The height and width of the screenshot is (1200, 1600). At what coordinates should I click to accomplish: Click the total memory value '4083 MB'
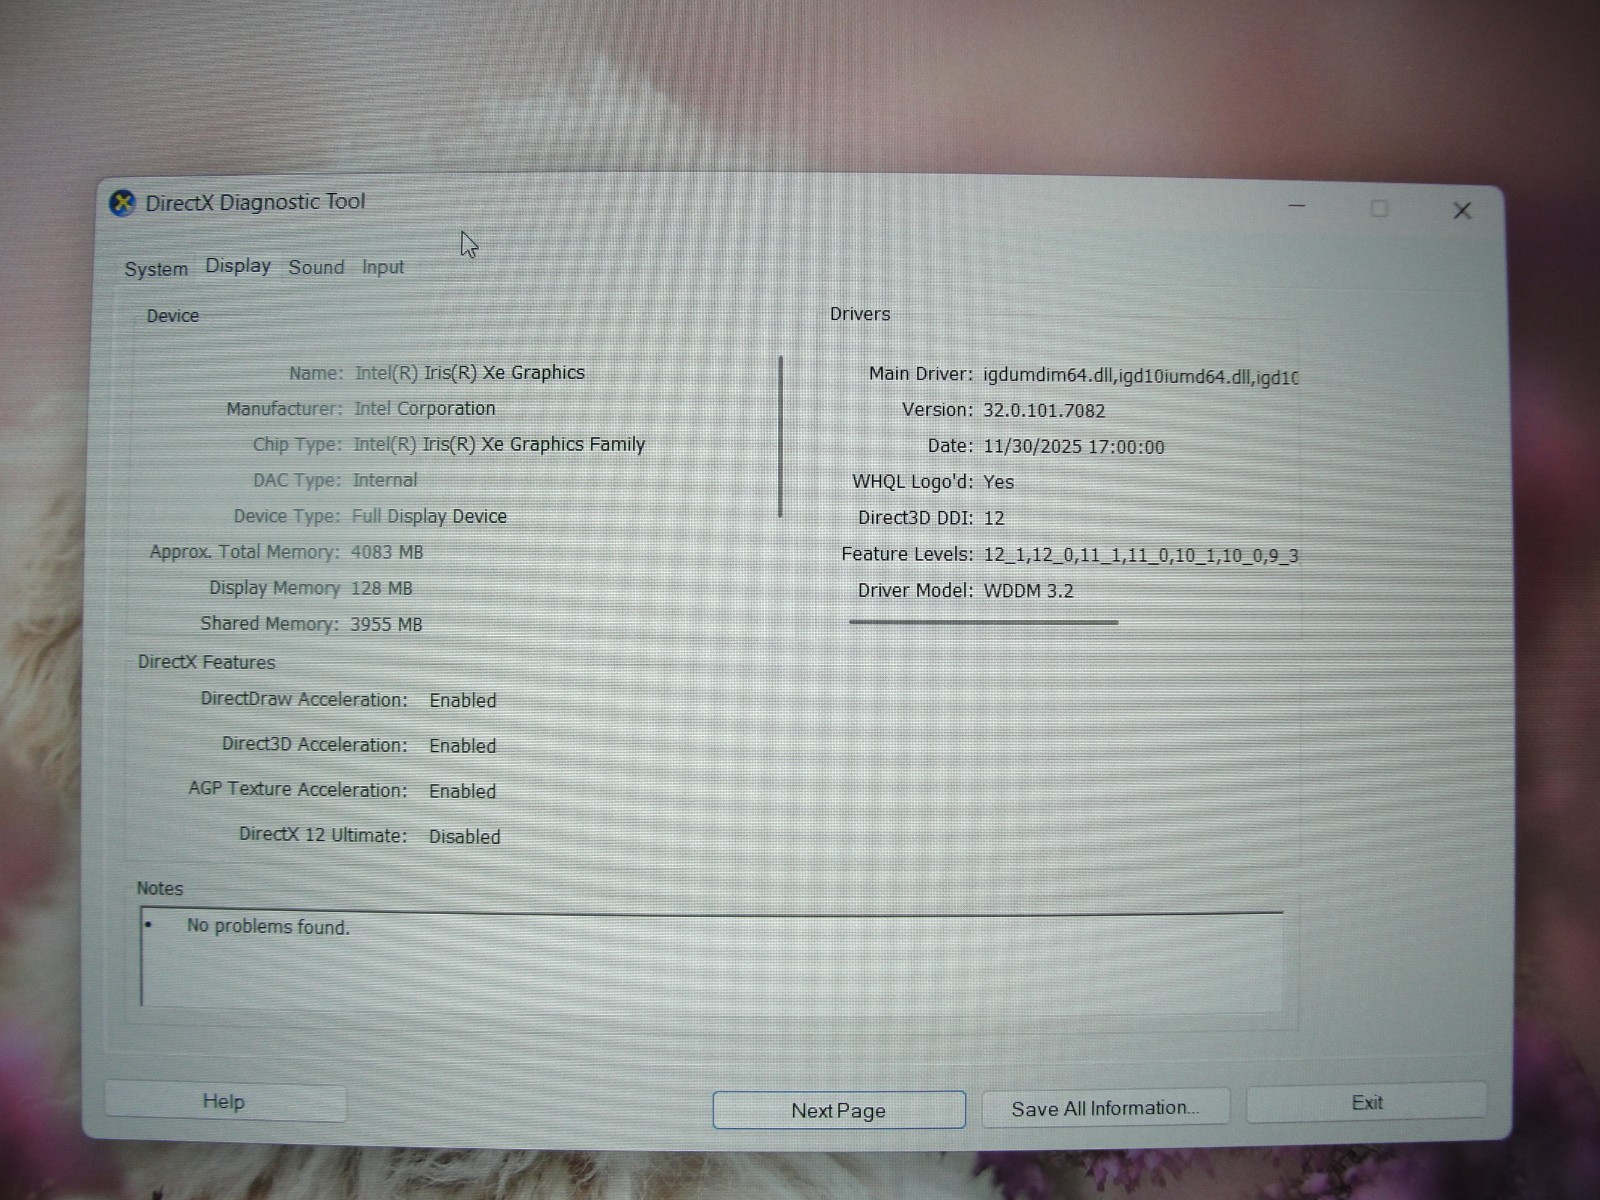387,552
